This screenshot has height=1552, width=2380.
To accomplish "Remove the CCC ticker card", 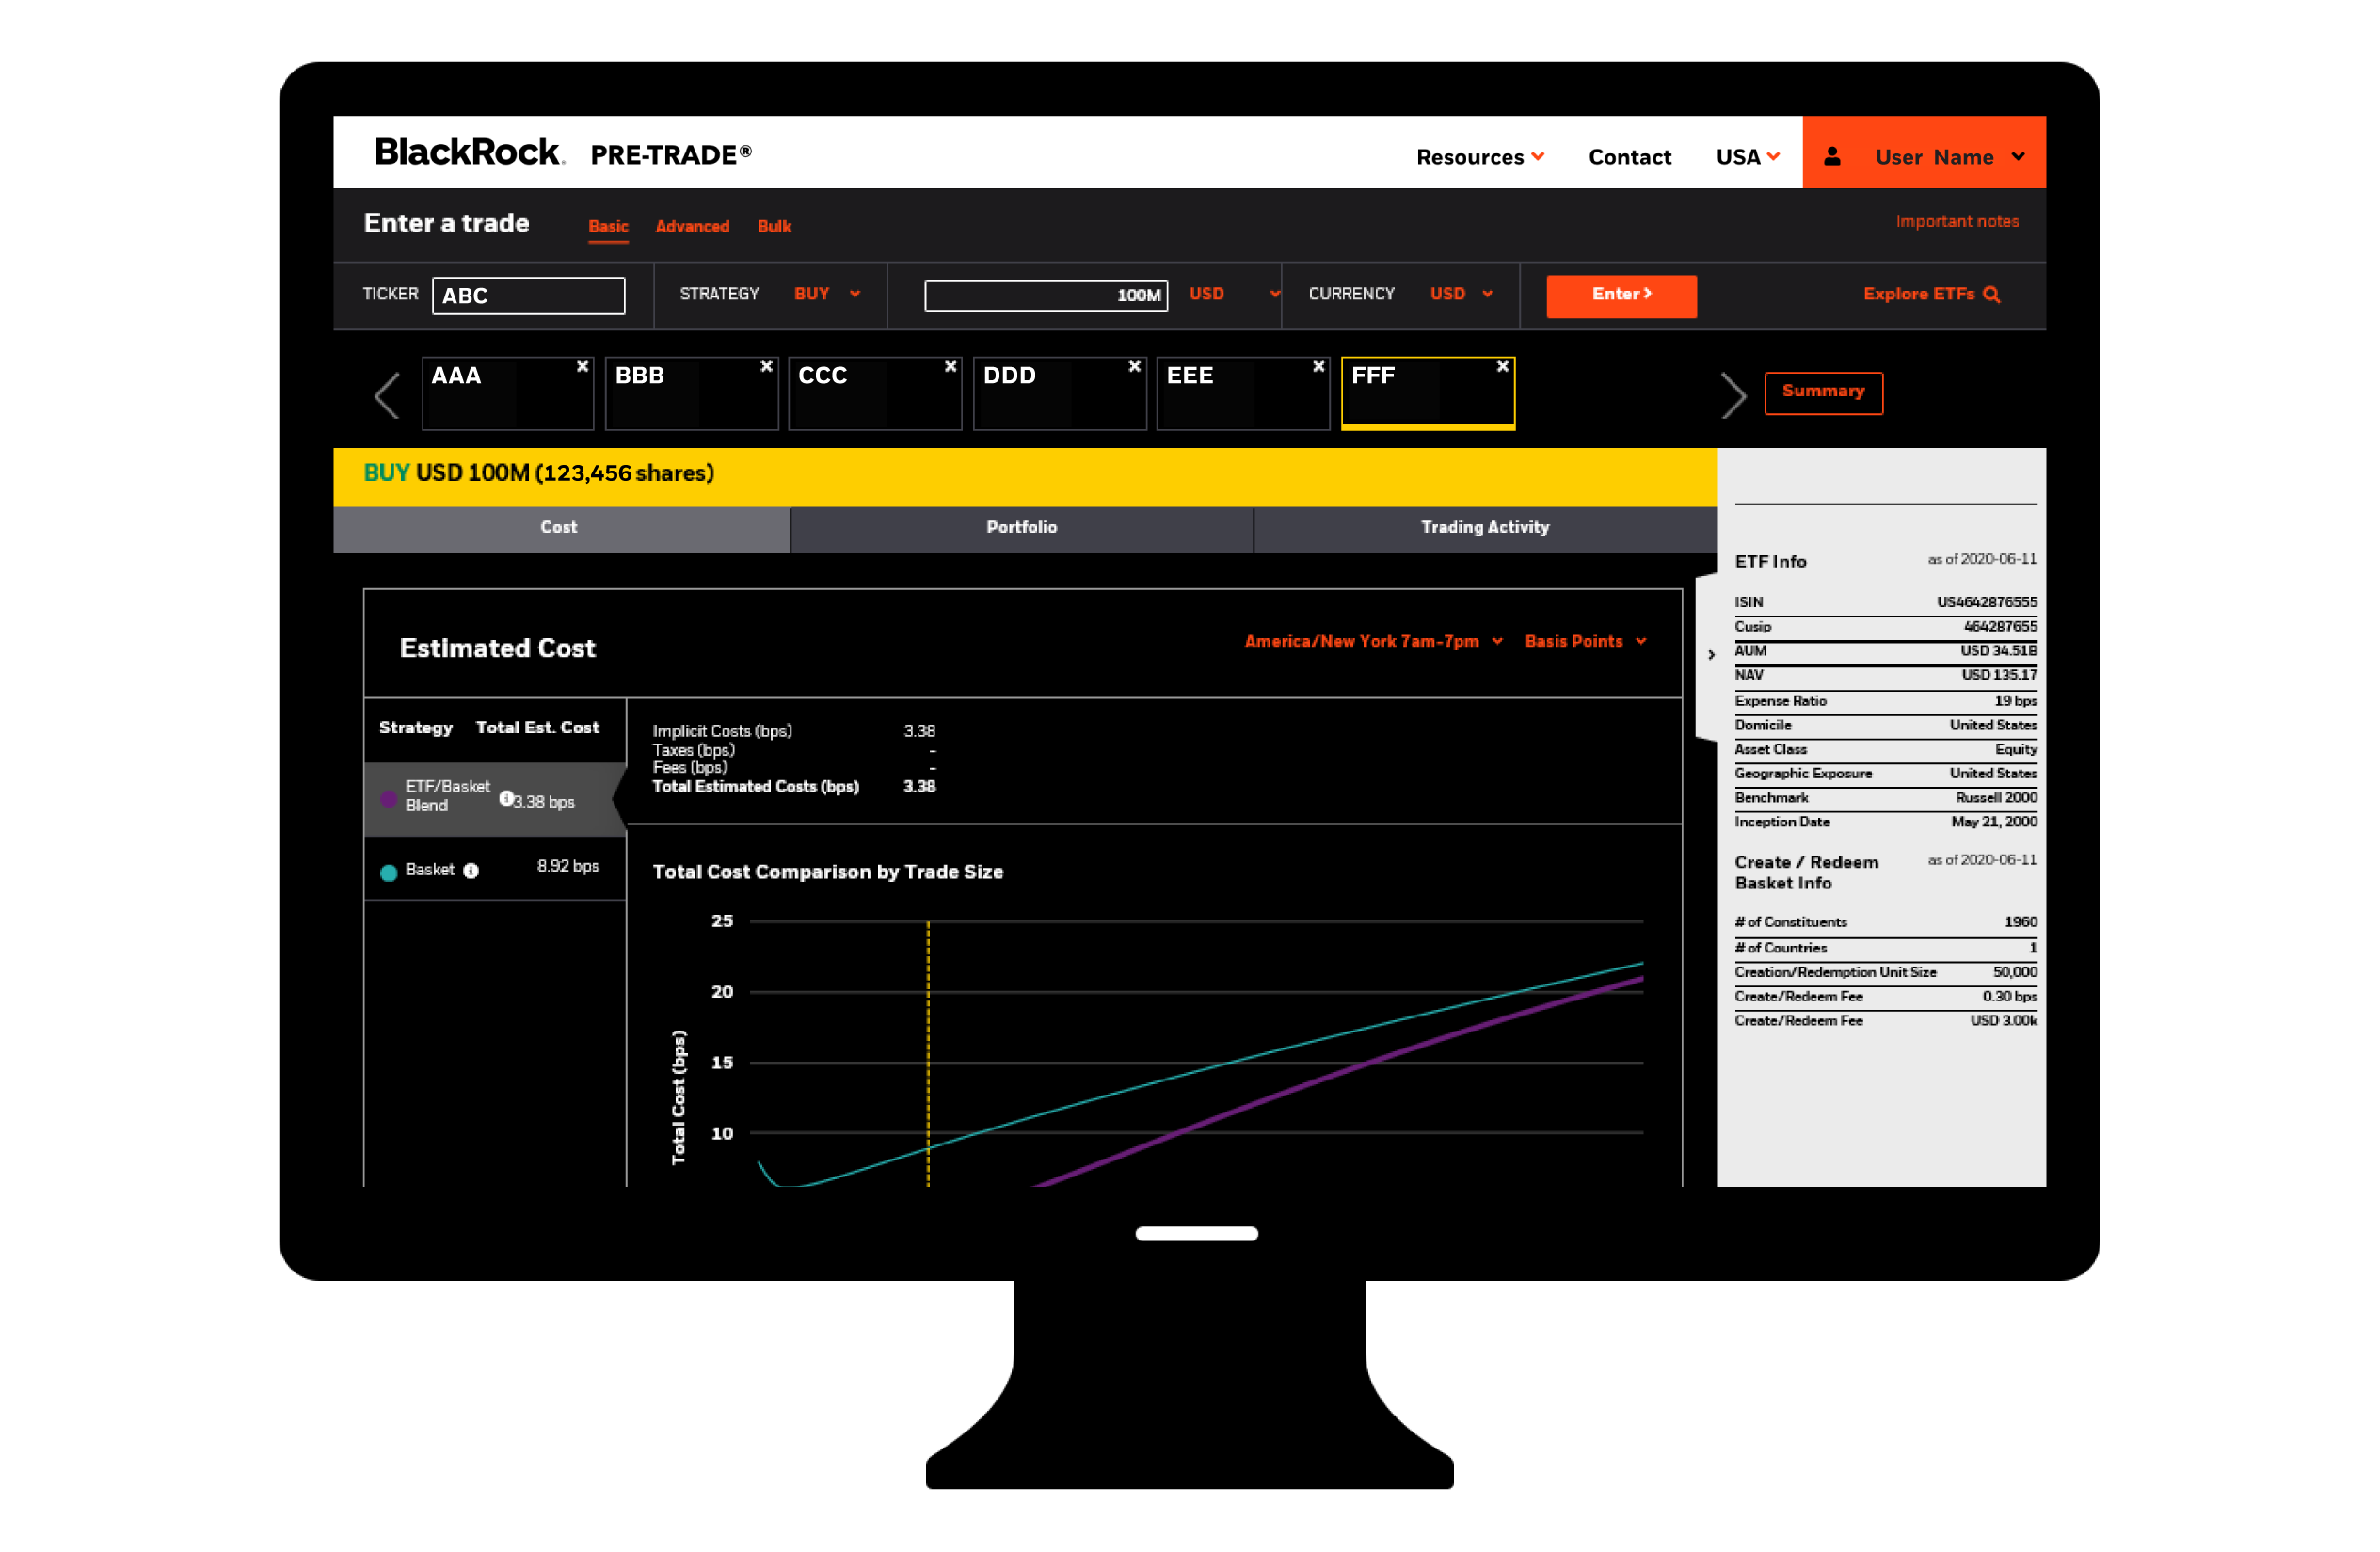I will pos(950,366).
